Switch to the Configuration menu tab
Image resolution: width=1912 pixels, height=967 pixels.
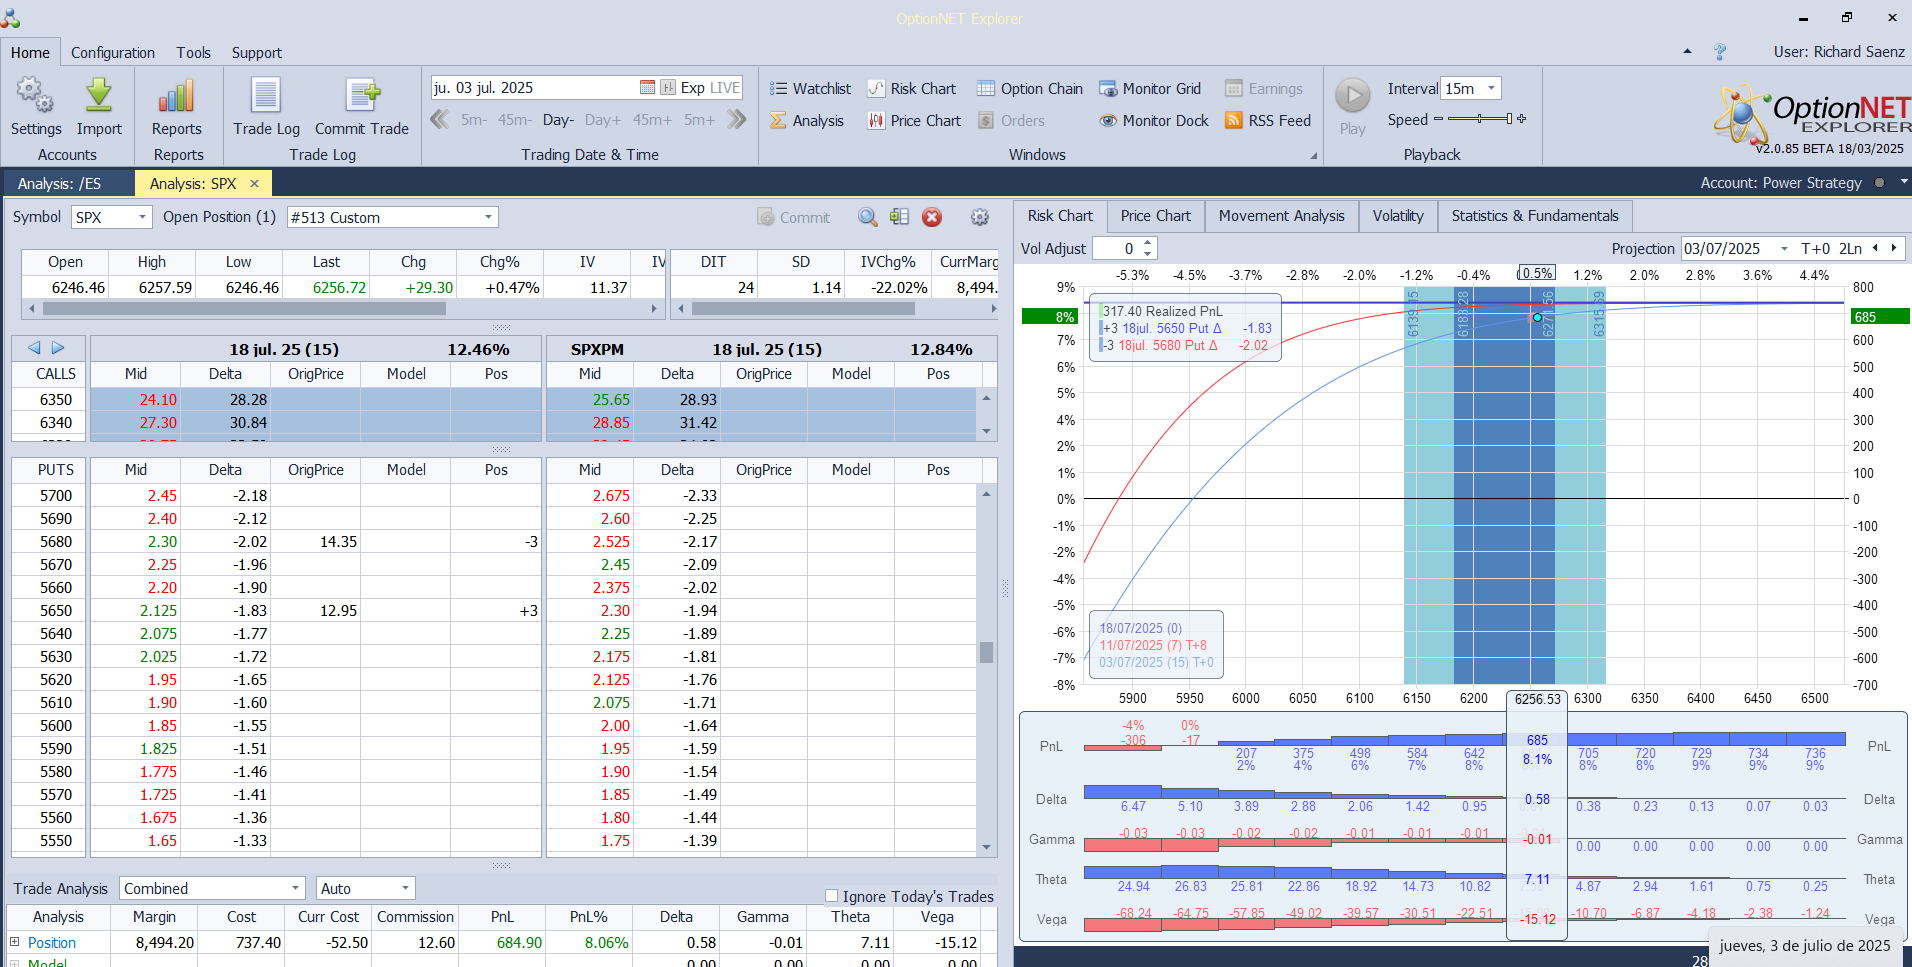click(x=113, y=52)
